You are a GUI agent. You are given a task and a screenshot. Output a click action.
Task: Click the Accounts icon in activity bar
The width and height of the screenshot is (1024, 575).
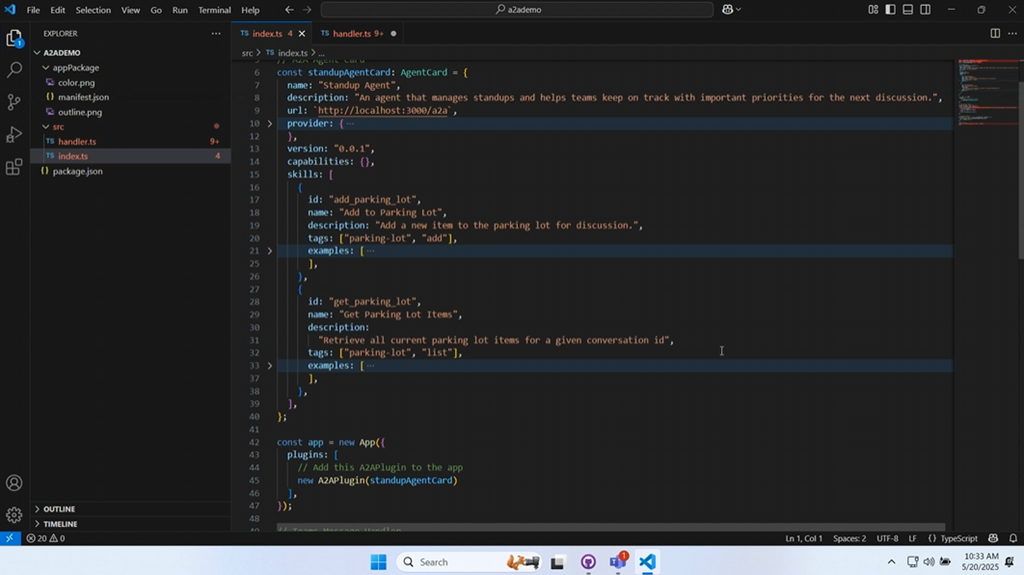point(14,483)
